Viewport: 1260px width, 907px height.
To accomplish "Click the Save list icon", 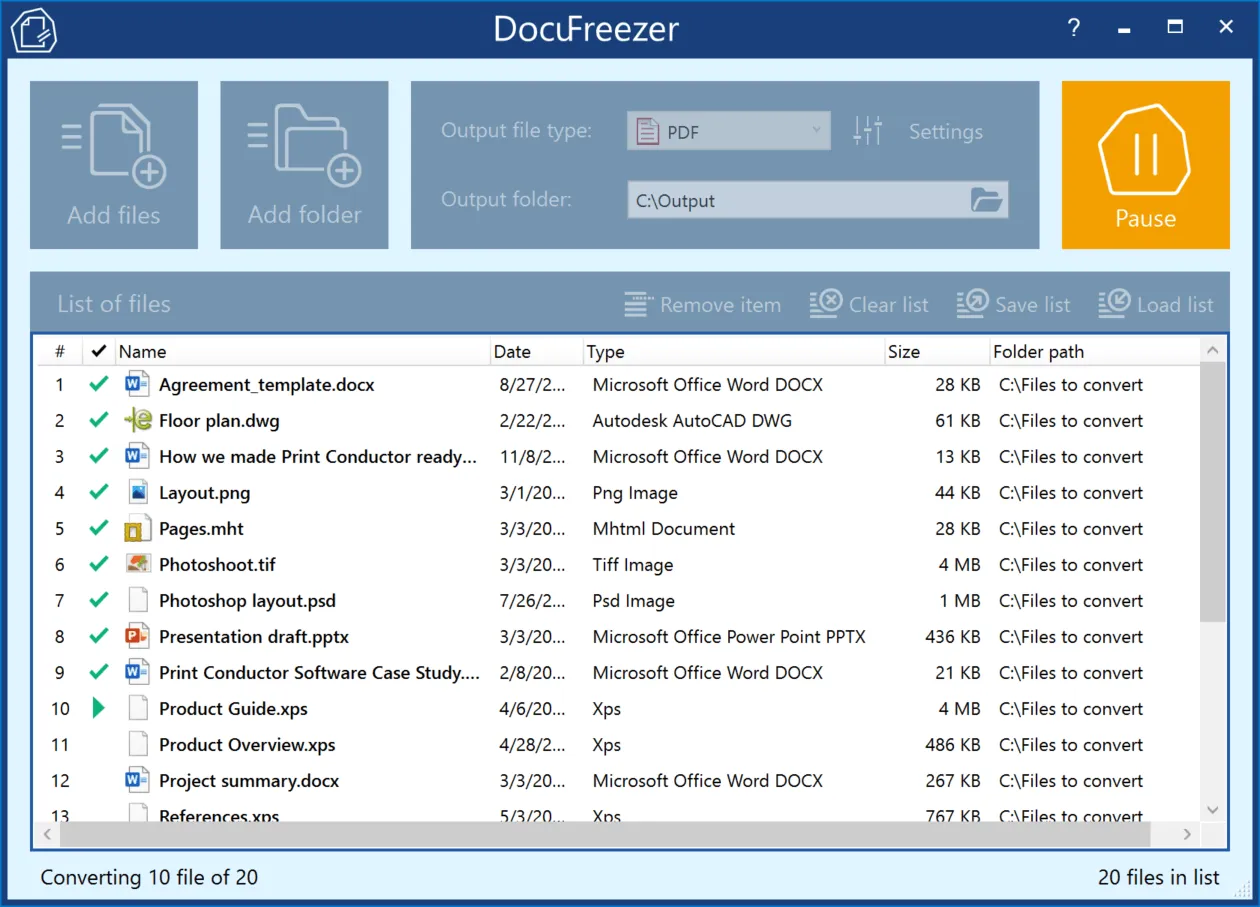I will (972, 304).
